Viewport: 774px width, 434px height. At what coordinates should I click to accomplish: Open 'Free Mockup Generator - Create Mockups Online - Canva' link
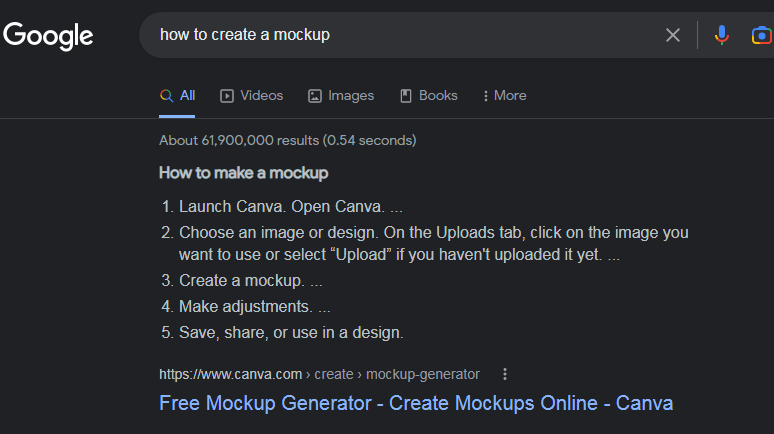pyautogui.click(x=416, y=403)
